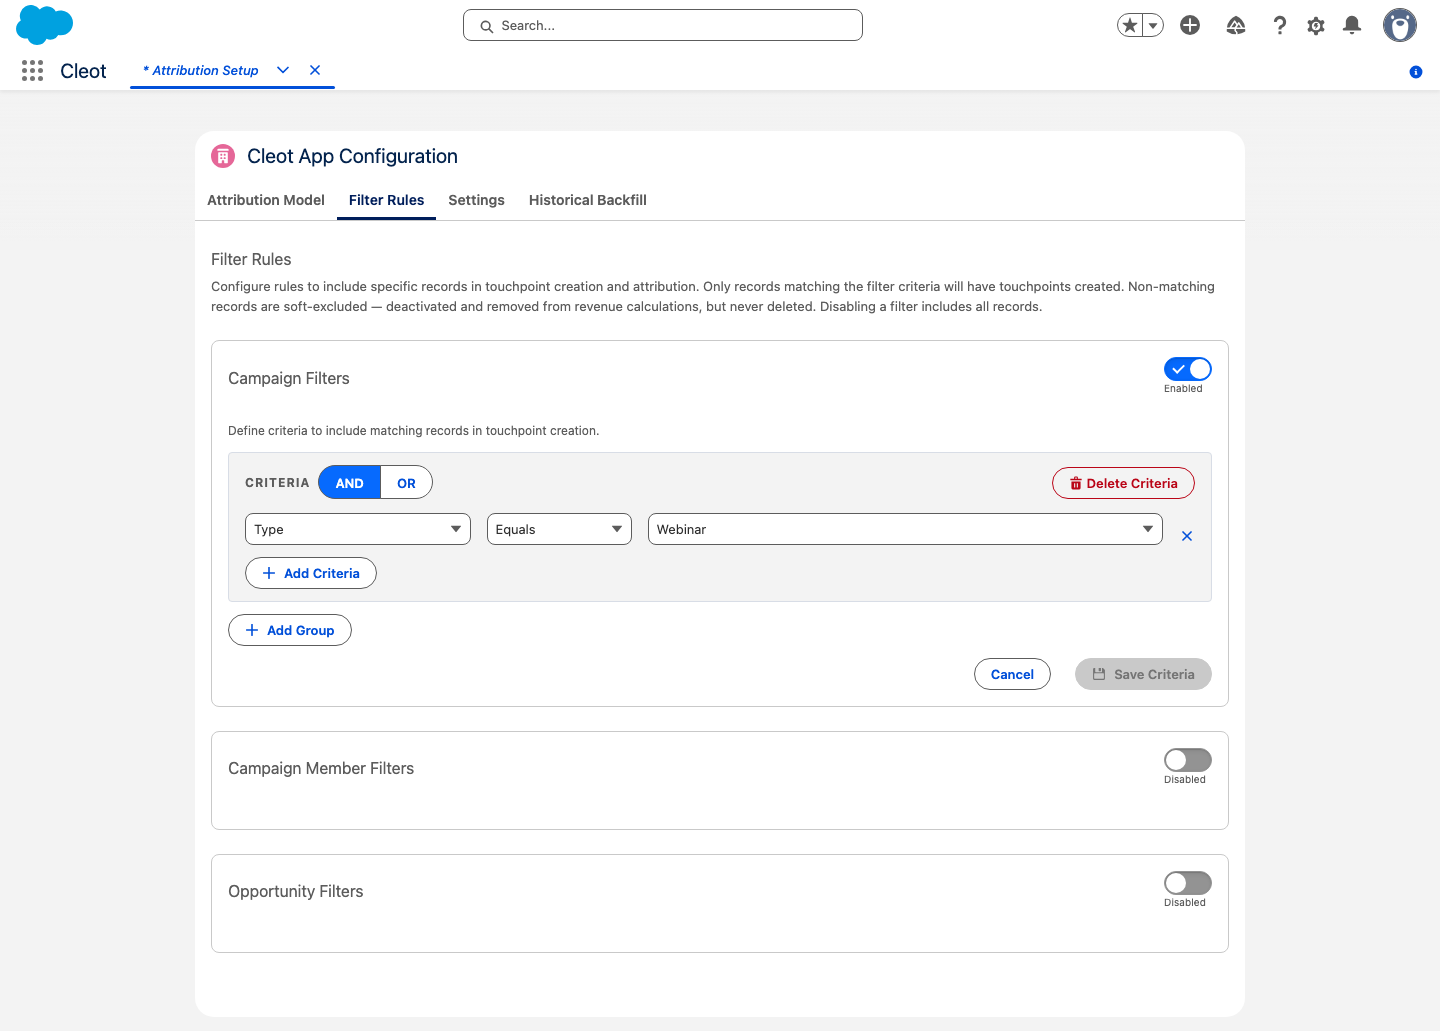Click the Add Group button
This screenshot has width=1440, height=1031.
point(290,630)
